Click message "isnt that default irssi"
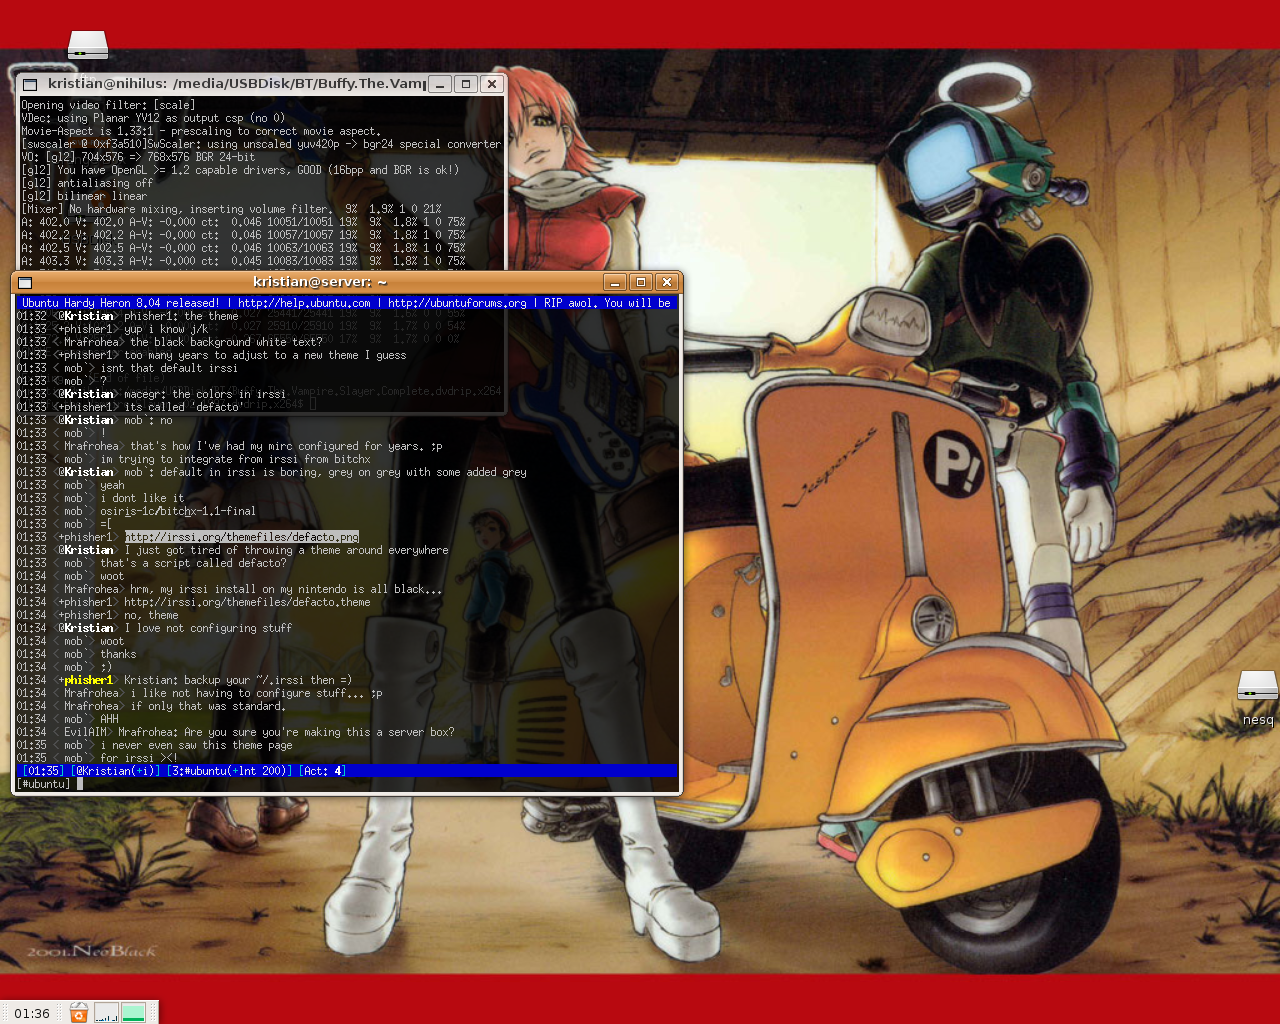The width and height of the screenshot is (1280, 1024). 169,368
